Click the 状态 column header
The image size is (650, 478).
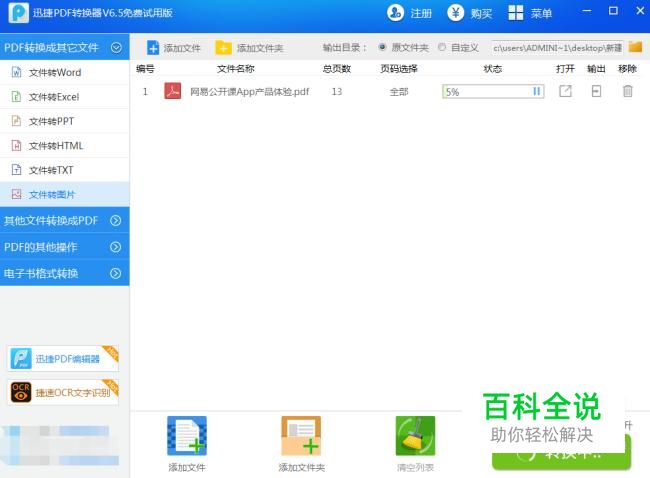(x=492, y=69)
